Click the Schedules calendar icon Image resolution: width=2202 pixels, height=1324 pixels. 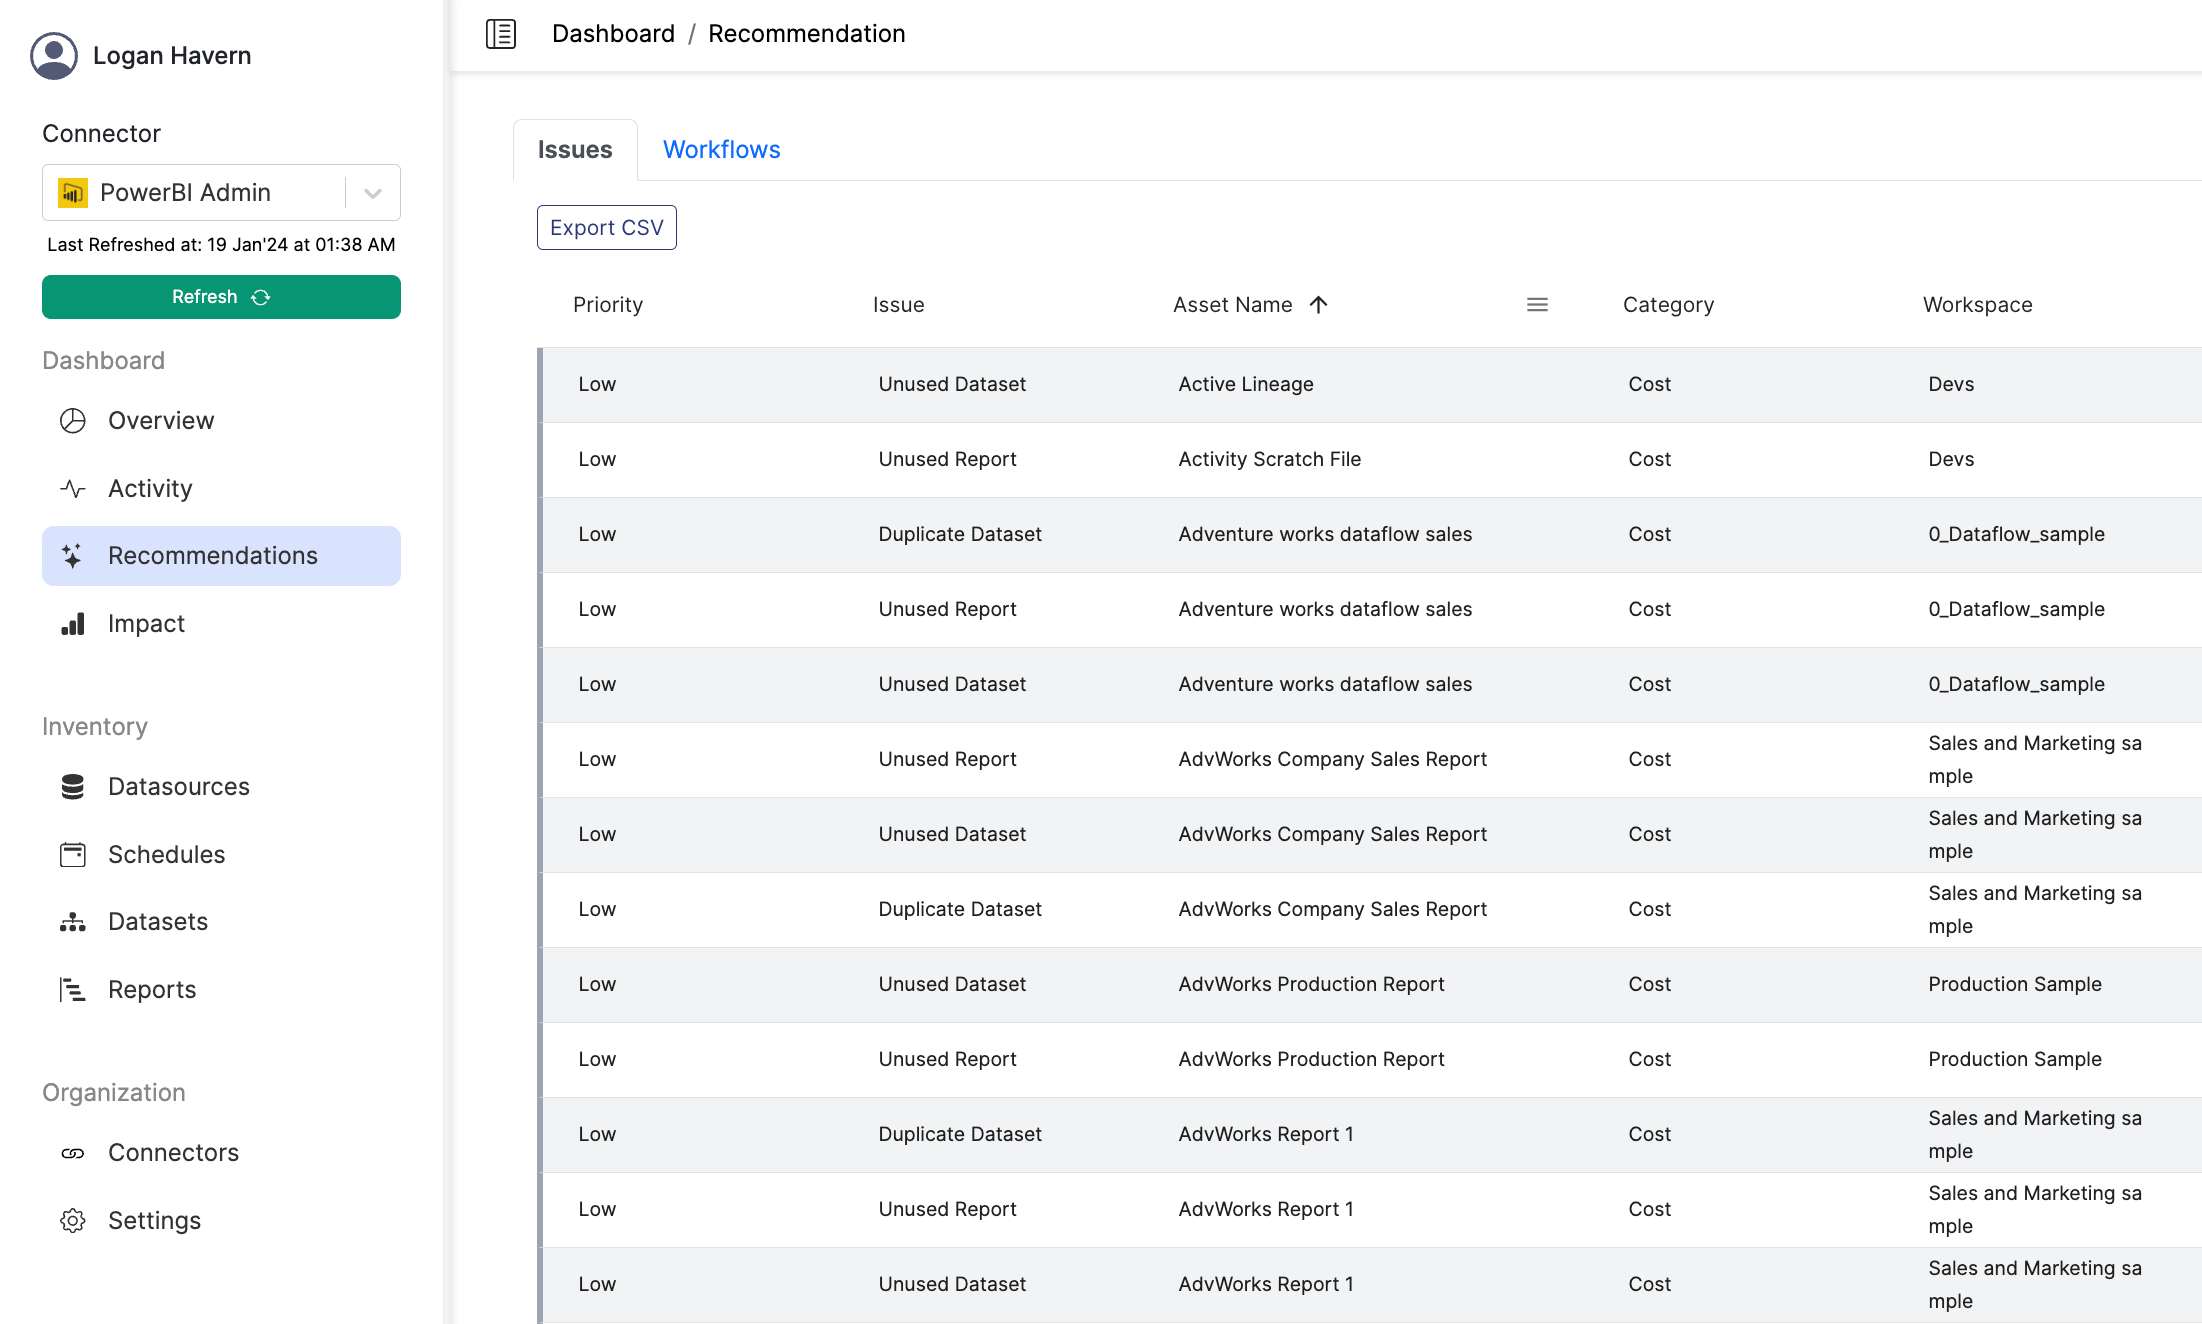point(73,855)
